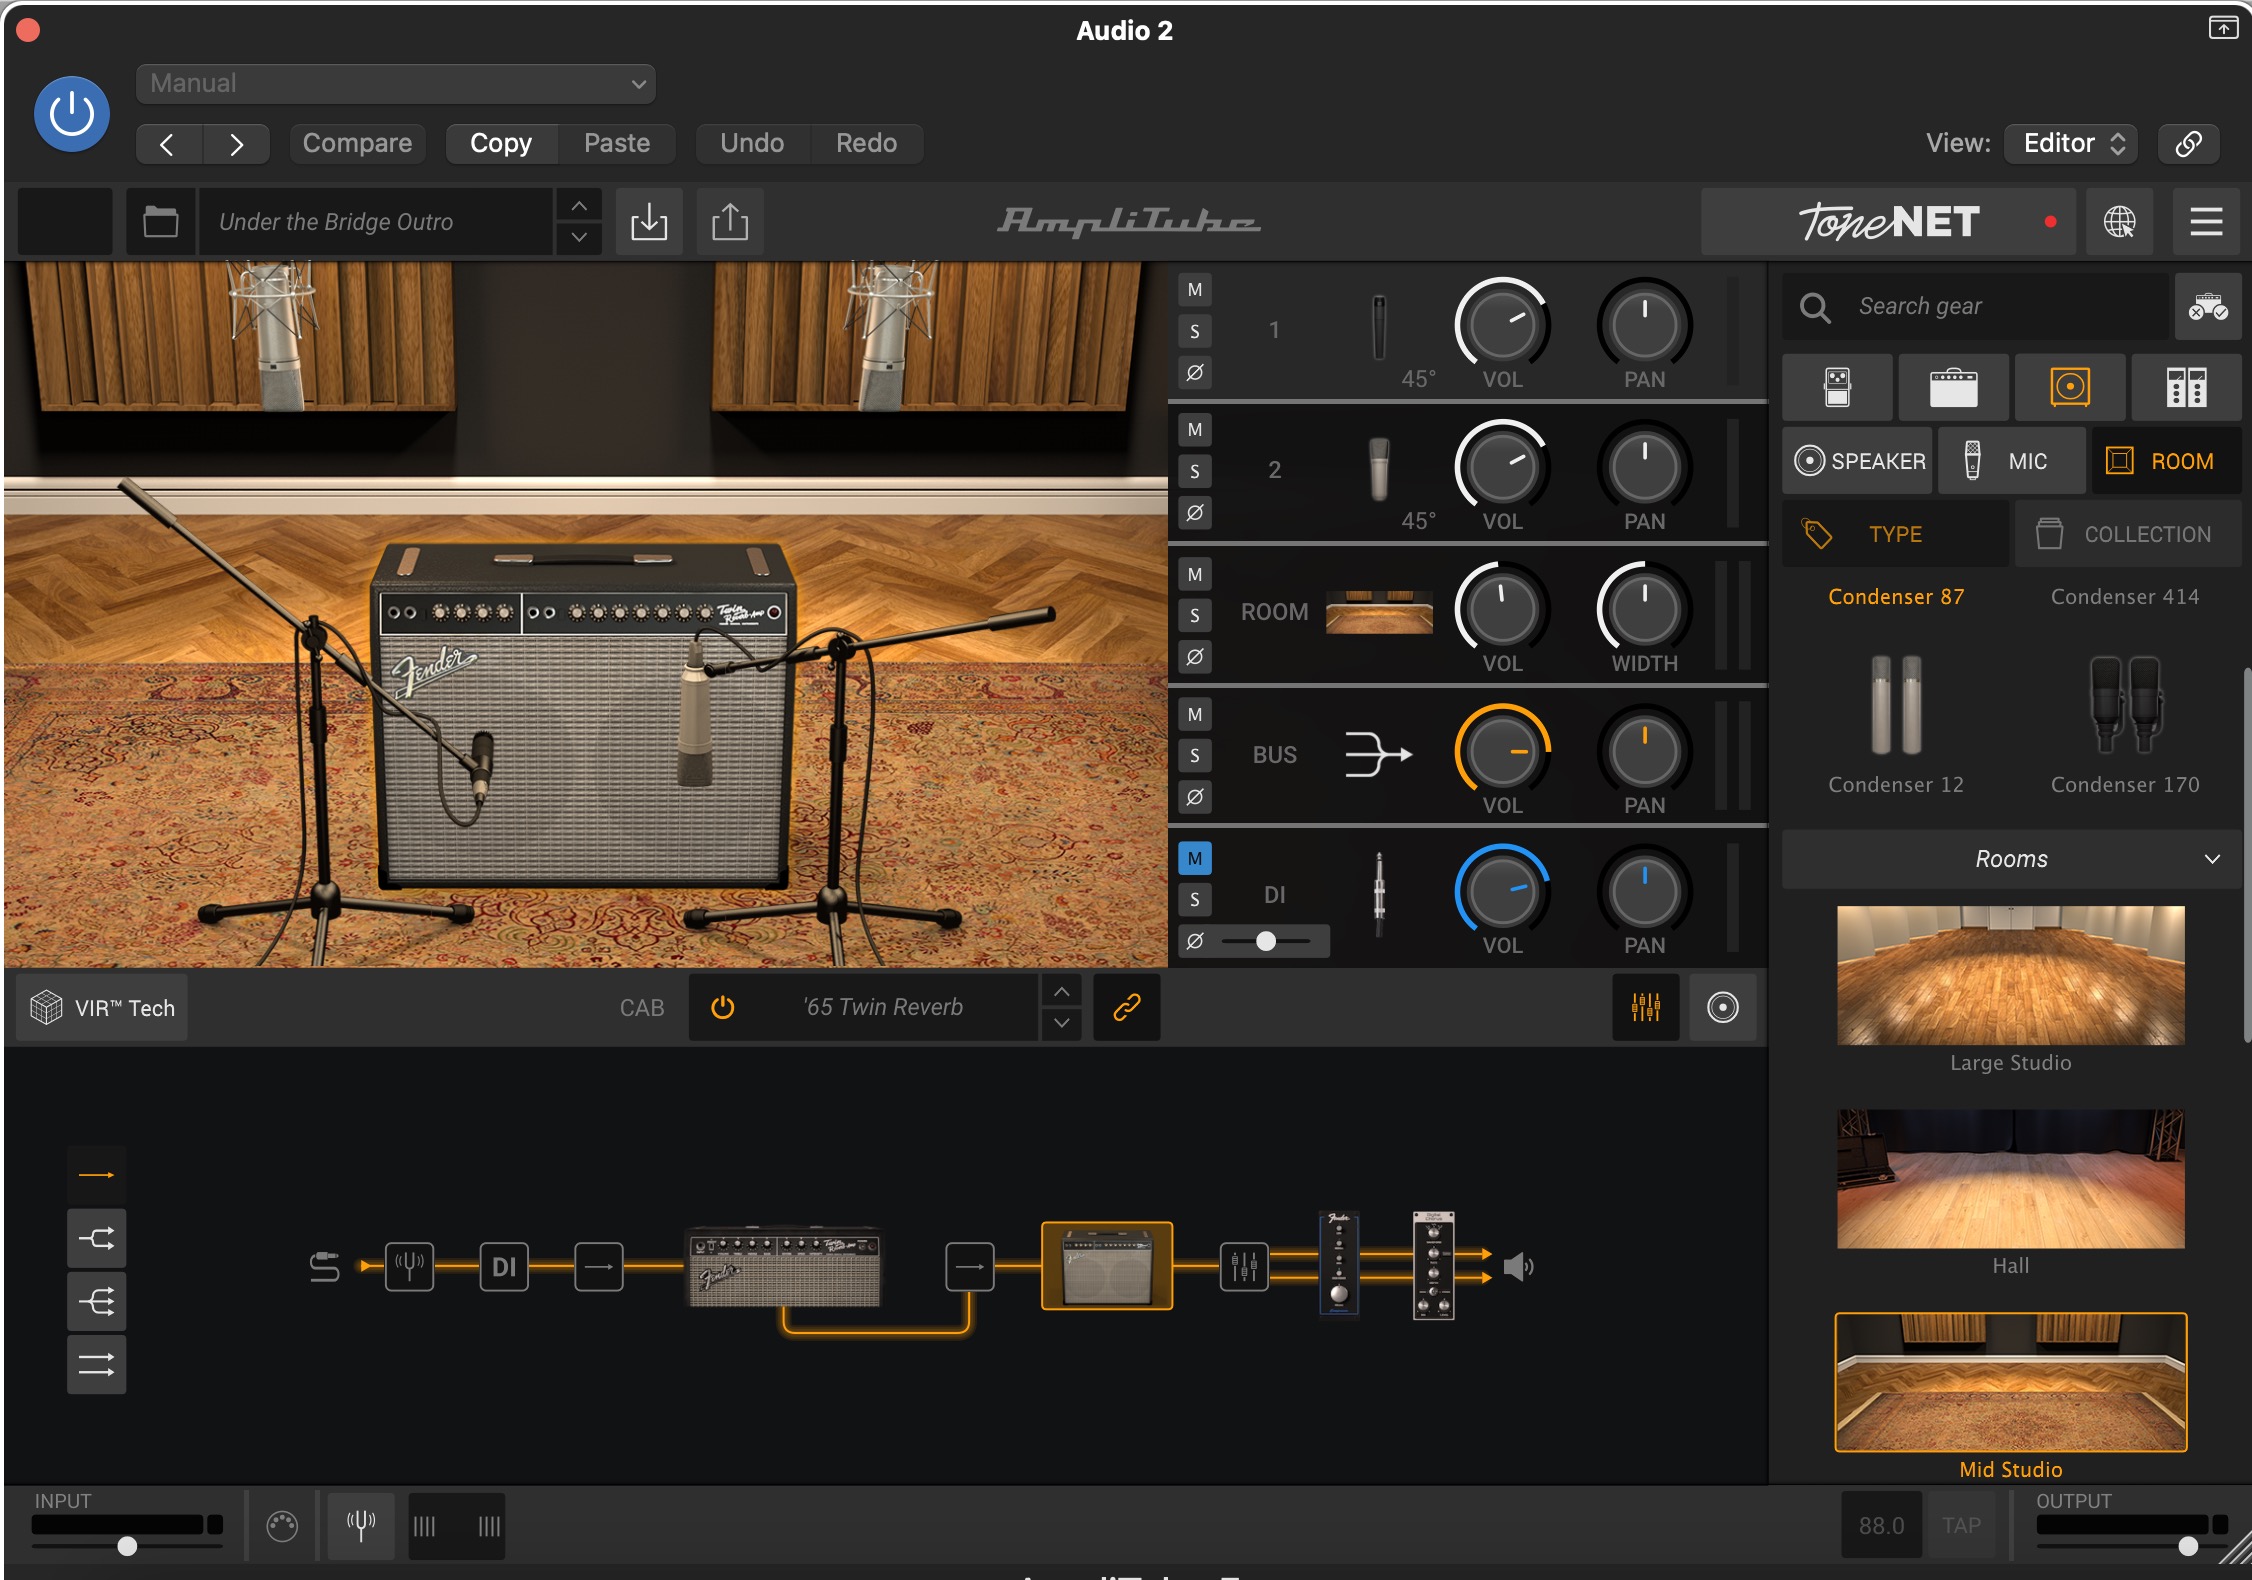The image size is (2252, 1580).
Task: Mute mic channel 1
Action: pos(1194,290)
